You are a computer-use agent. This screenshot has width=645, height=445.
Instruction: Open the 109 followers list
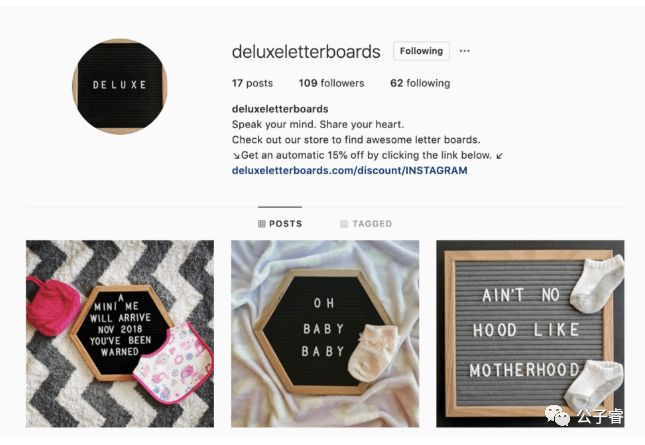coord(332,83)
